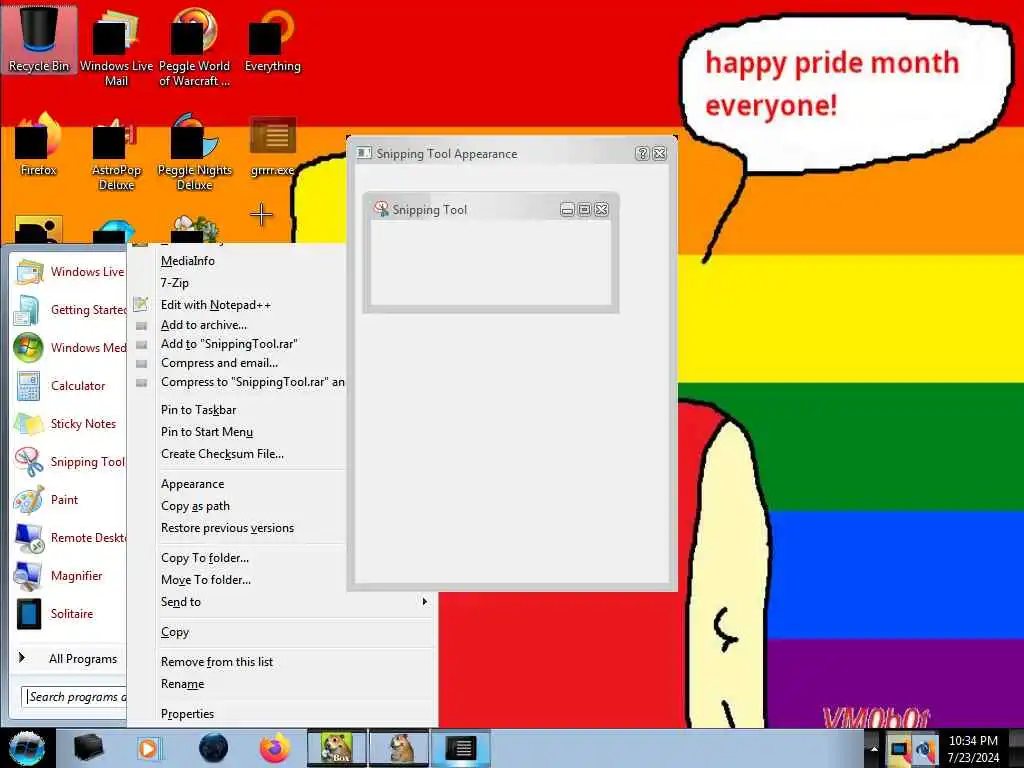The width and height of the screenshot is (1024, 768).
Task: Choose MediaInfo in the context menu
Action: coord(187,261)
